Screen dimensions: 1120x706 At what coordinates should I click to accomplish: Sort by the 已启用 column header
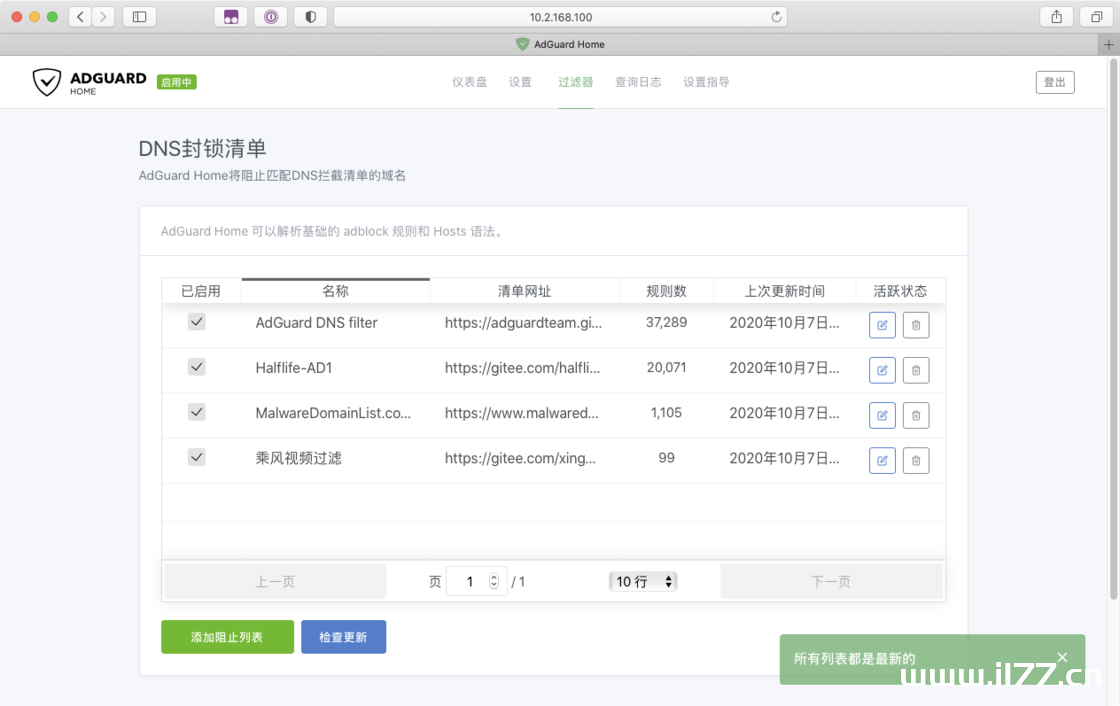pos(201,291)
